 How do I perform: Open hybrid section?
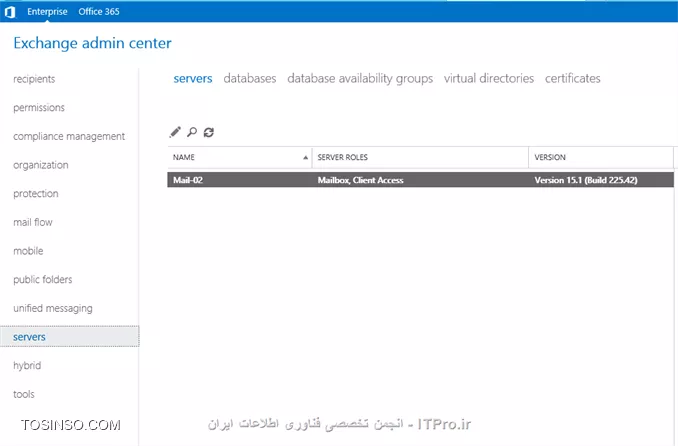click(x=27, y=366)
